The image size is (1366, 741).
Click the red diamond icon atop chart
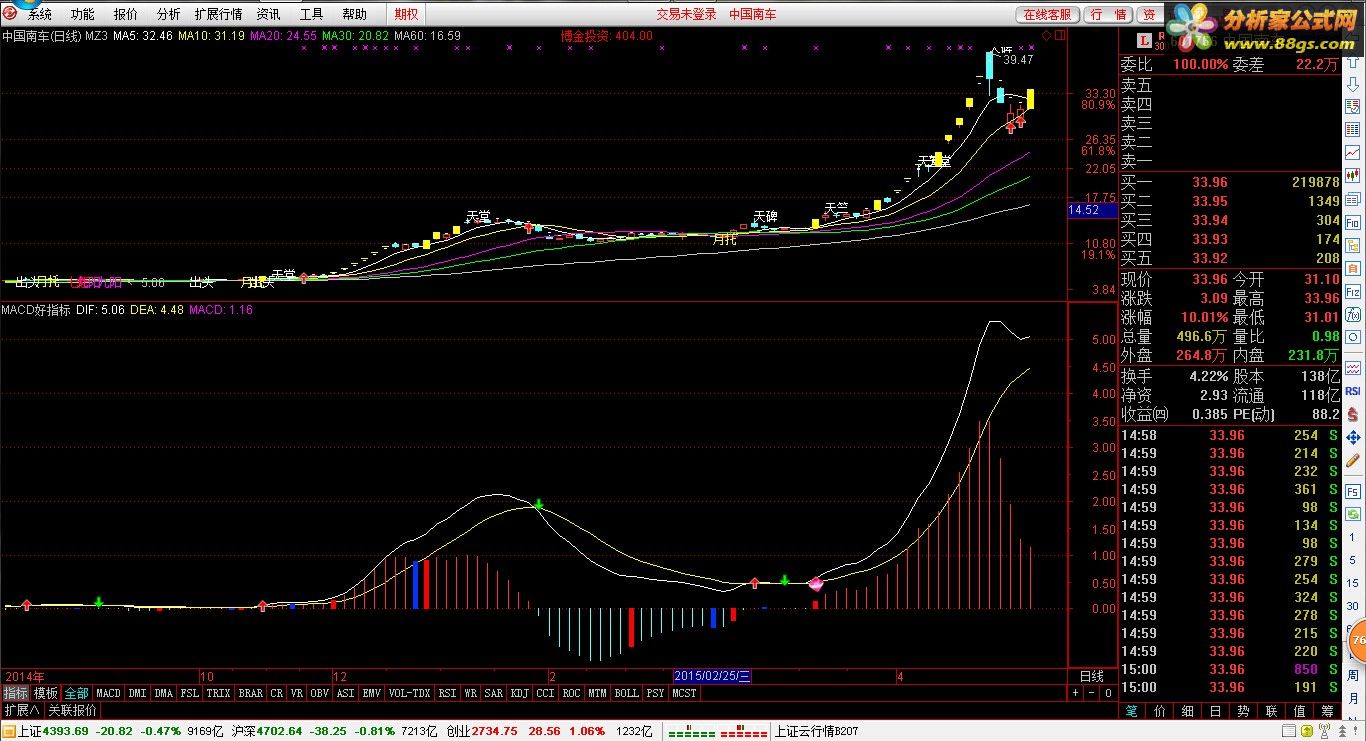click(1046, 35)
